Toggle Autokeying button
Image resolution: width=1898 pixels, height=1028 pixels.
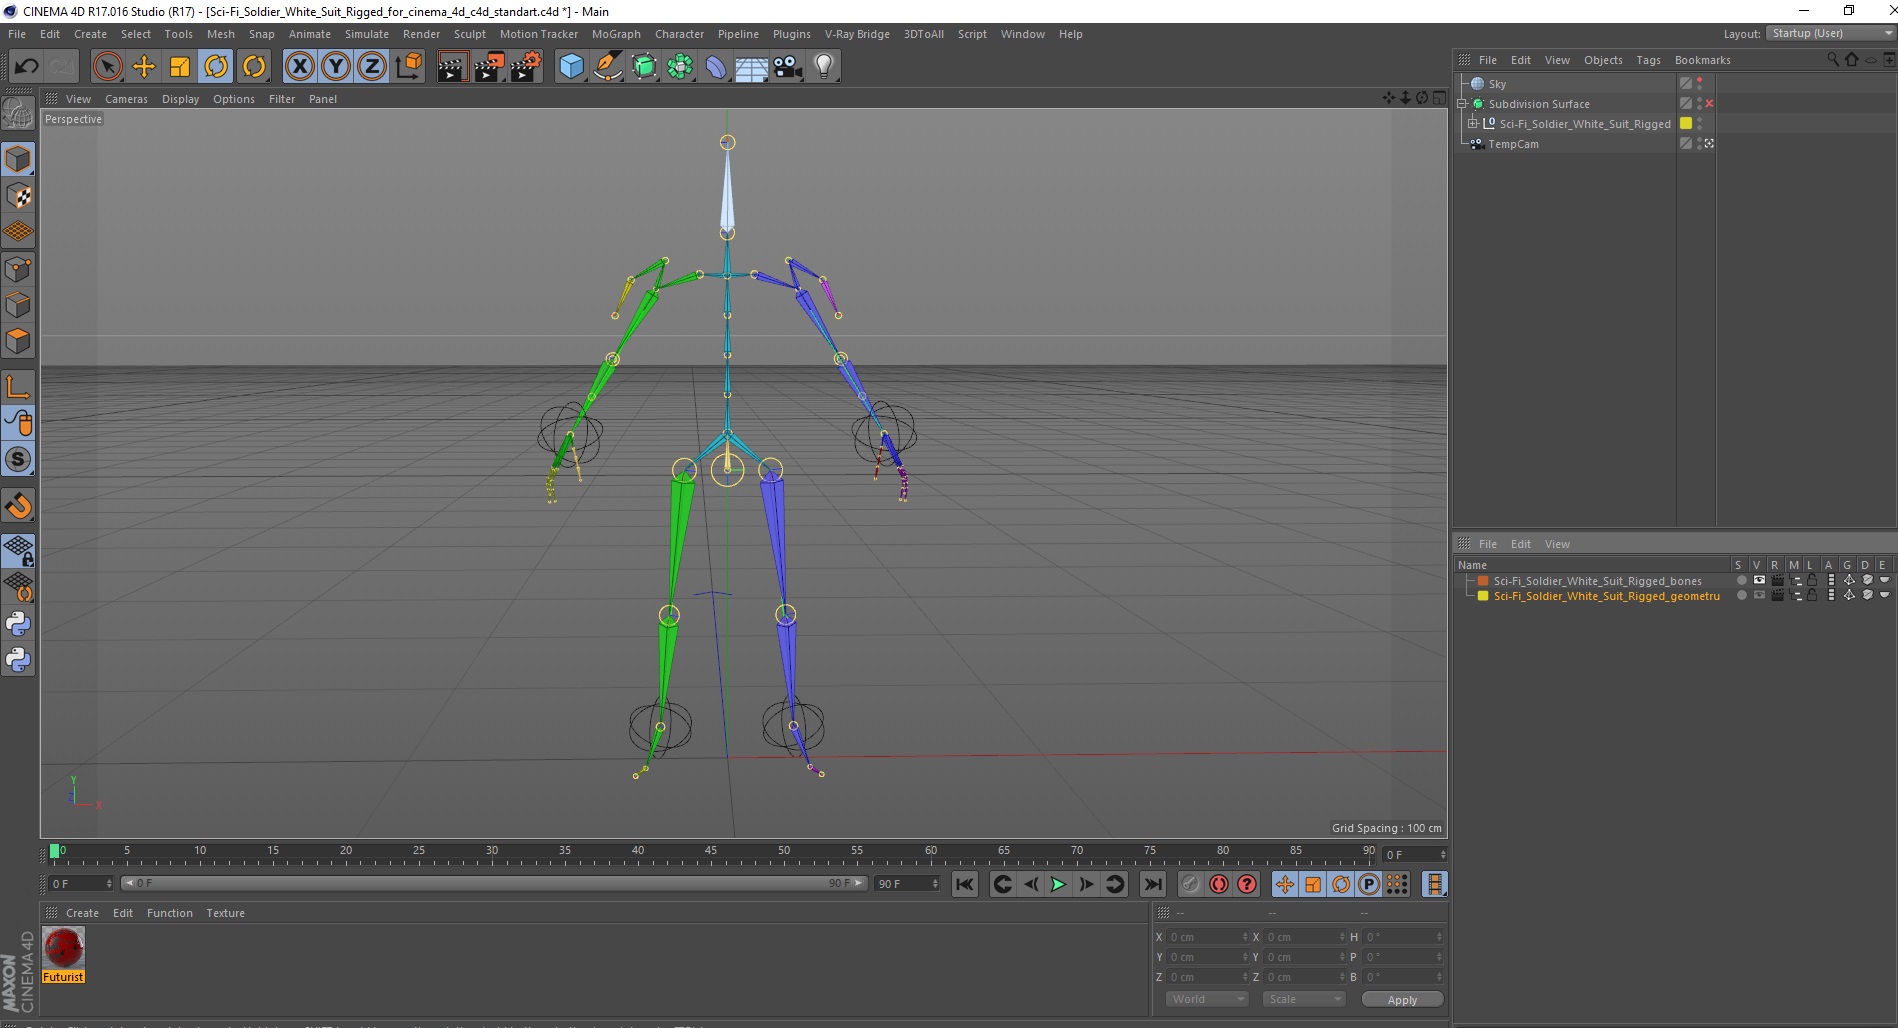(x=1218, y=884)
